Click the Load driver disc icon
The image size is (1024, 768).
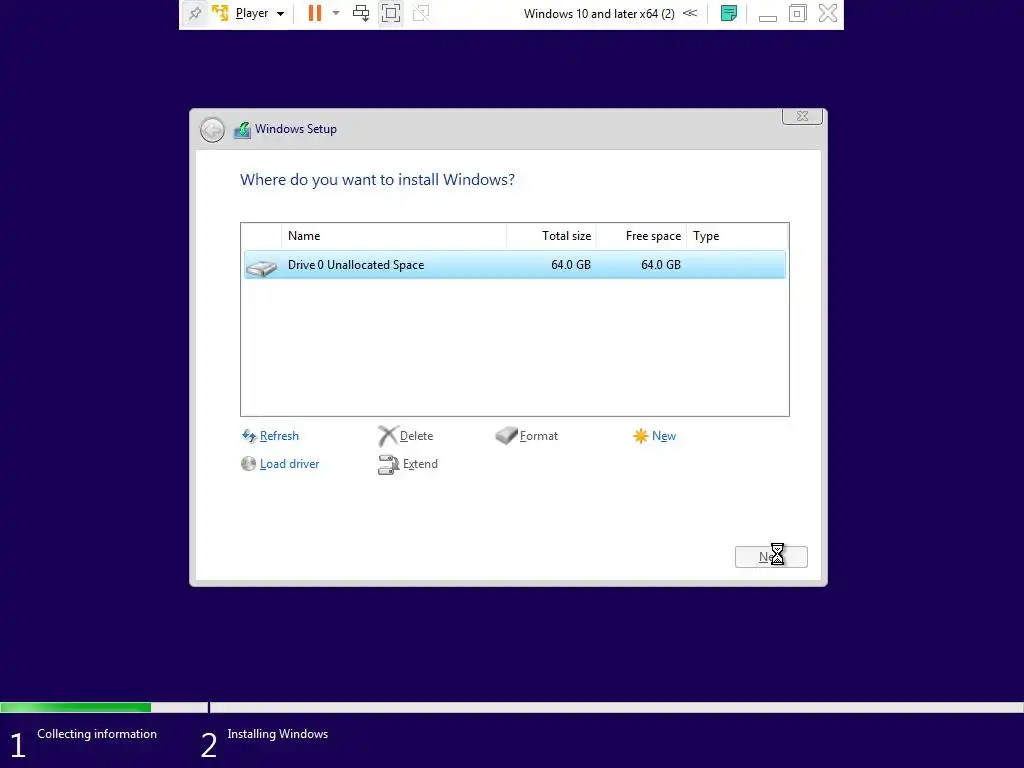click(248, 464)
